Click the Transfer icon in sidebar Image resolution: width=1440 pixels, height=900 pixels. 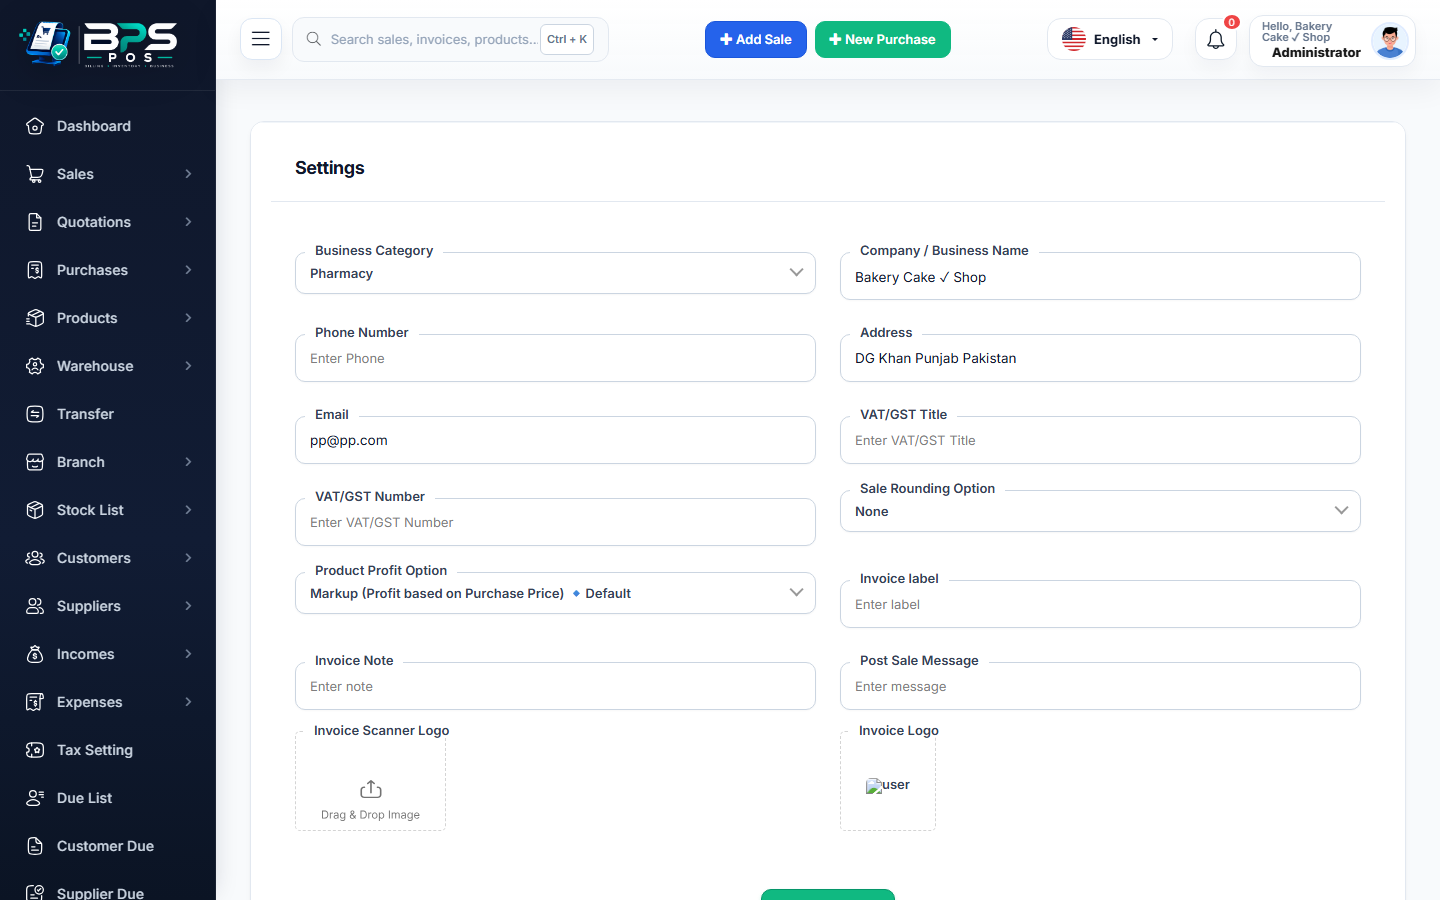coord(35,414)
